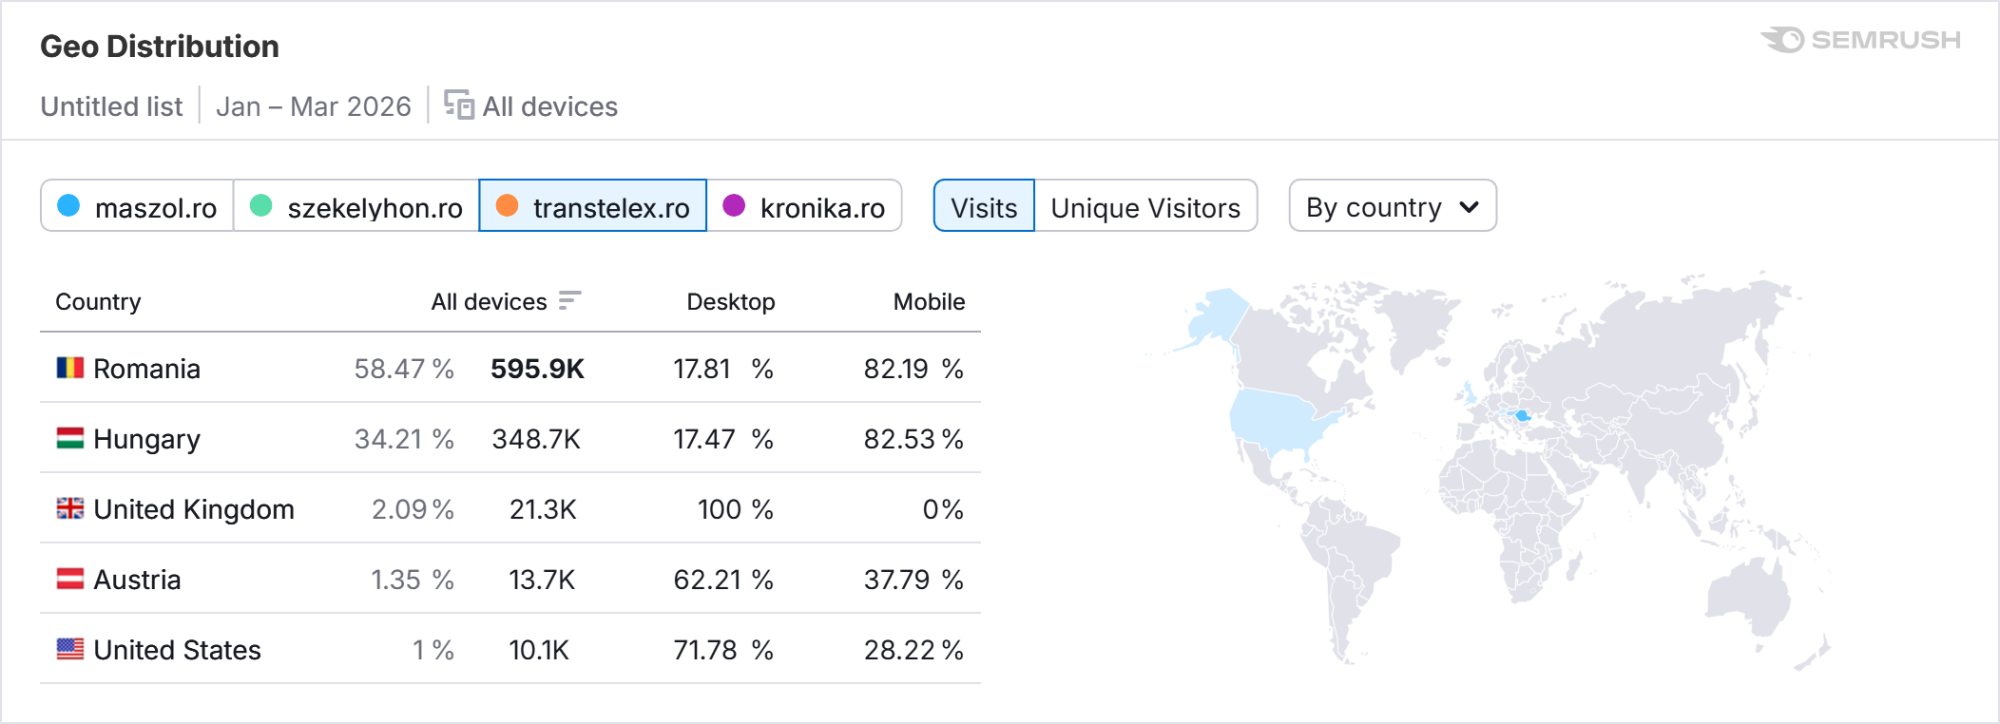Click the United Kingdom flag icon

click(70, 509)
